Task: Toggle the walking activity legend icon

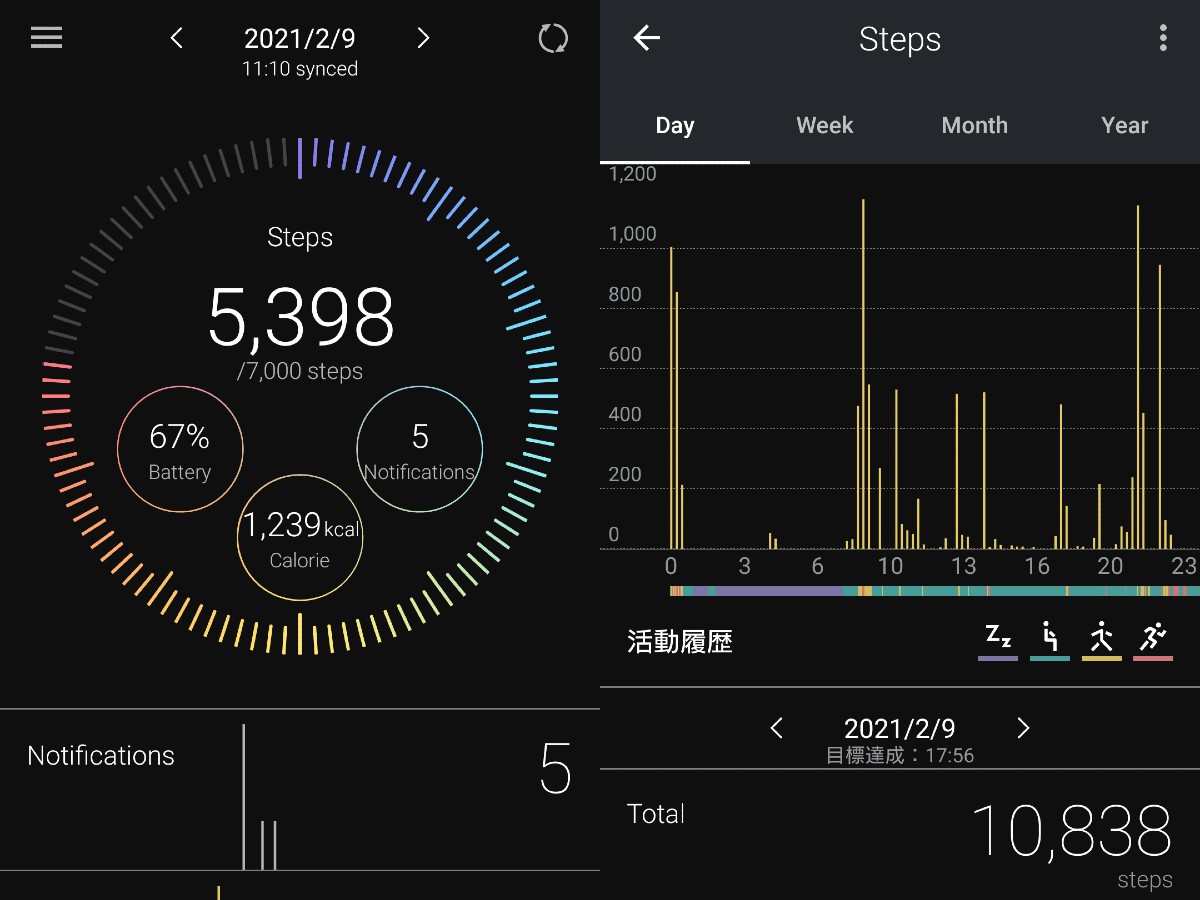Action: click(x=1101, y=640)
